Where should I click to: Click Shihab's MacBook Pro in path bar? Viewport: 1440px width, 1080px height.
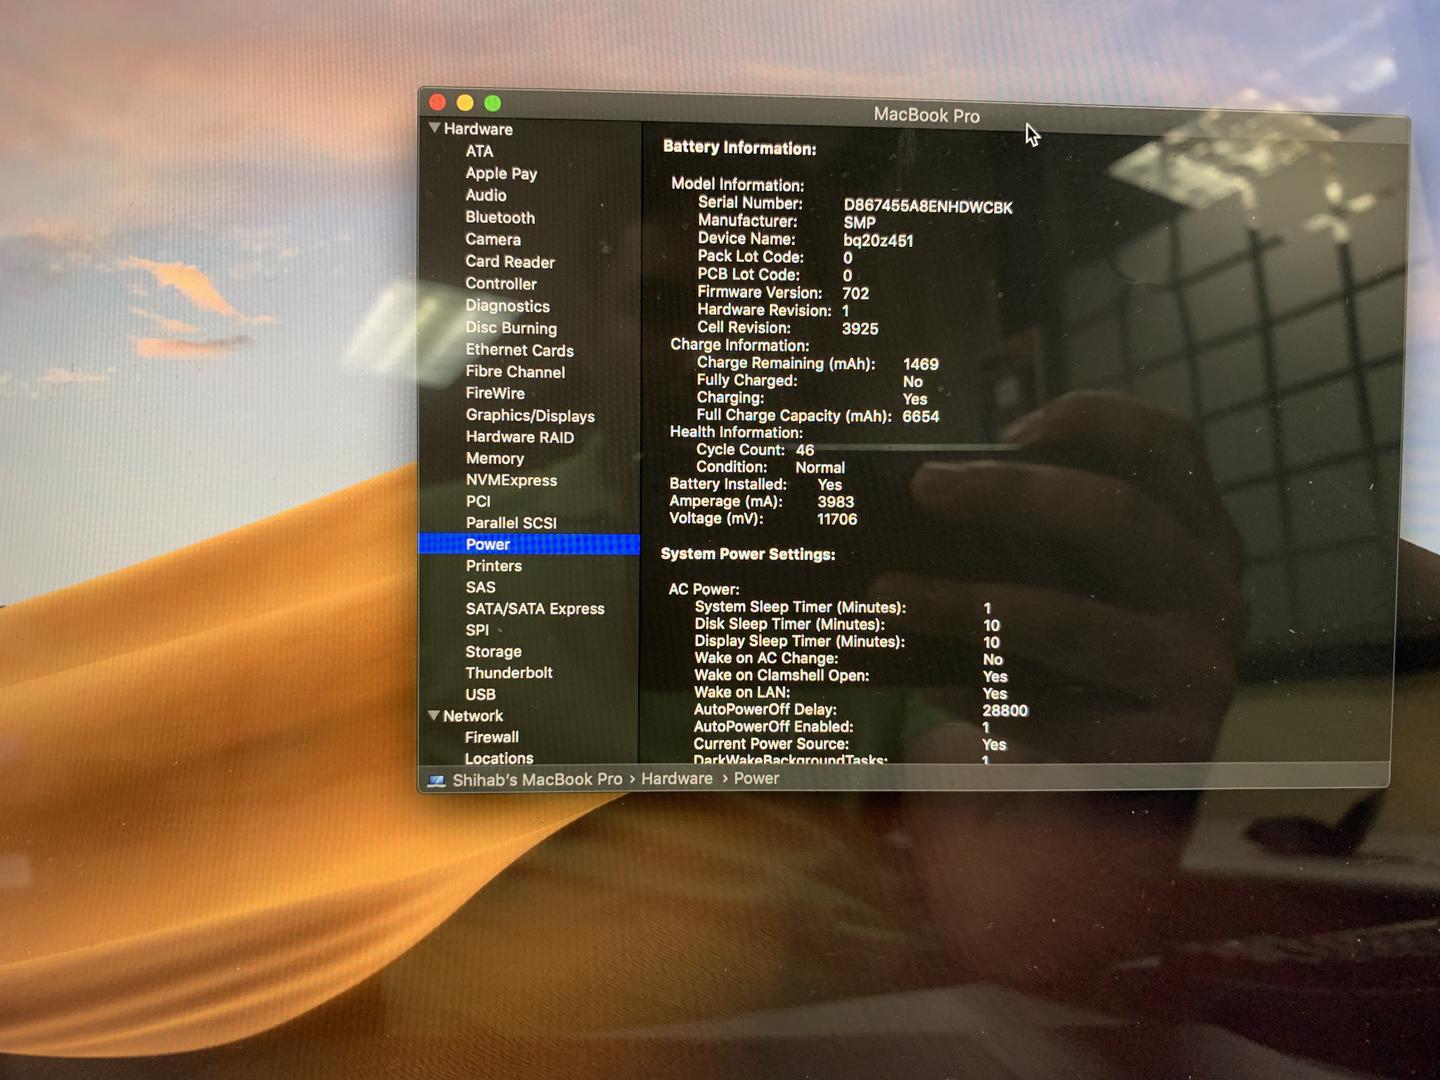click(x=537, y=779)
